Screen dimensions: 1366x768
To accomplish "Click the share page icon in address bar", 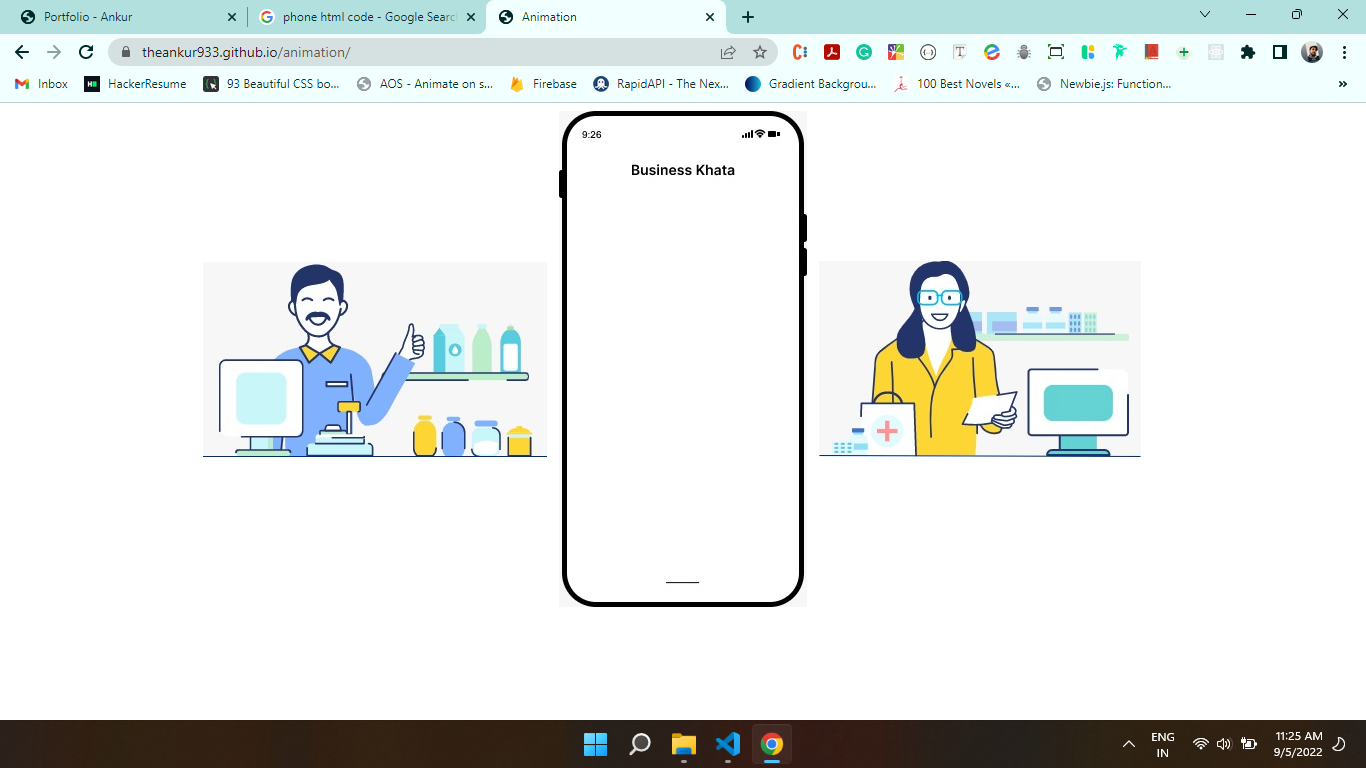I will (x=728, y=52).
